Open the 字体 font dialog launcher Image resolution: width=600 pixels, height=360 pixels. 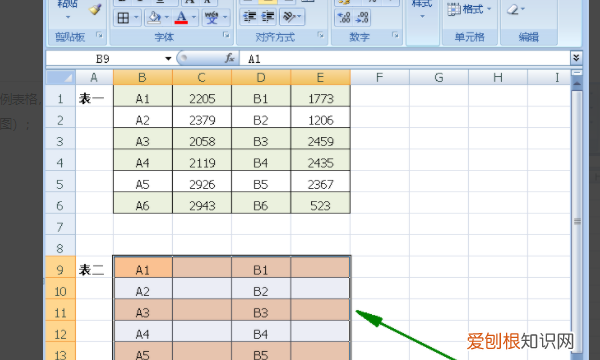(x=226, y=36)
